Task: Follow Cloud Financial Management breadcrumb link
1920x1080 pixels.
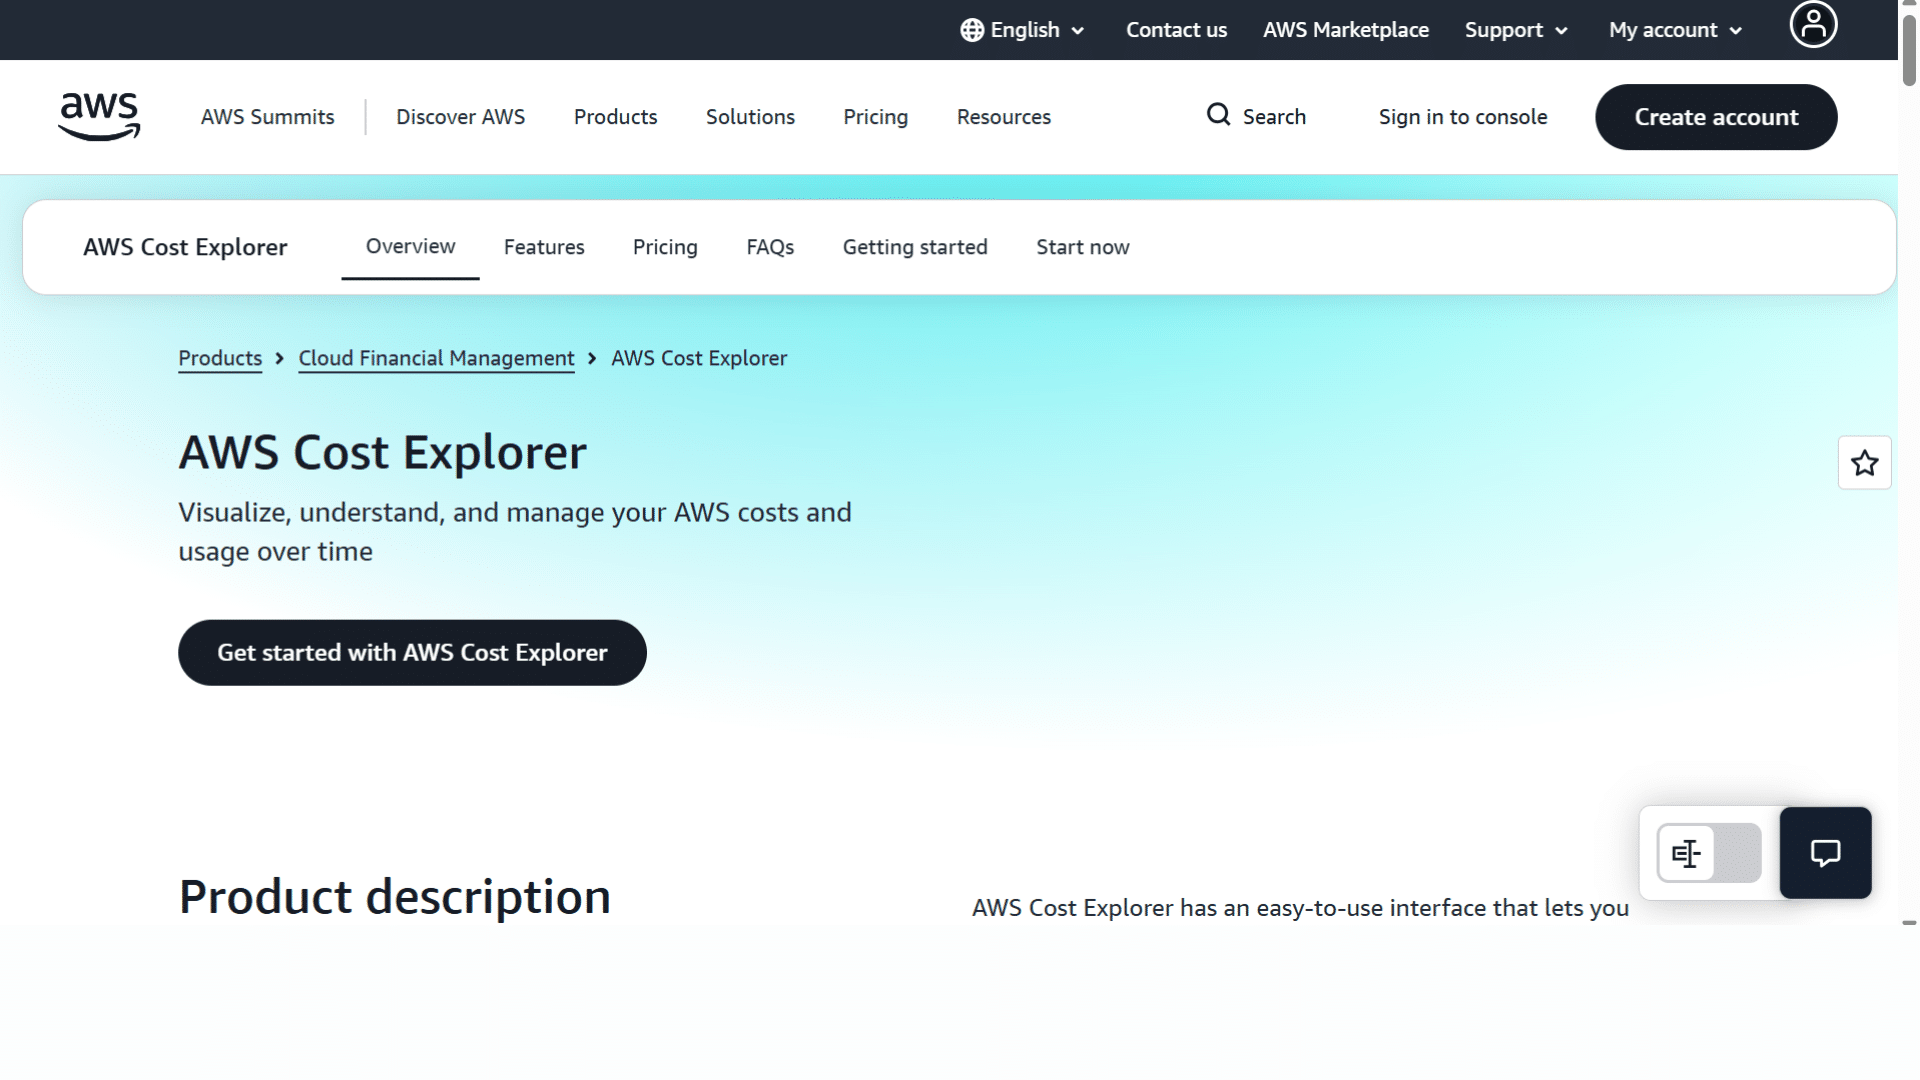Action: (436, 358)
